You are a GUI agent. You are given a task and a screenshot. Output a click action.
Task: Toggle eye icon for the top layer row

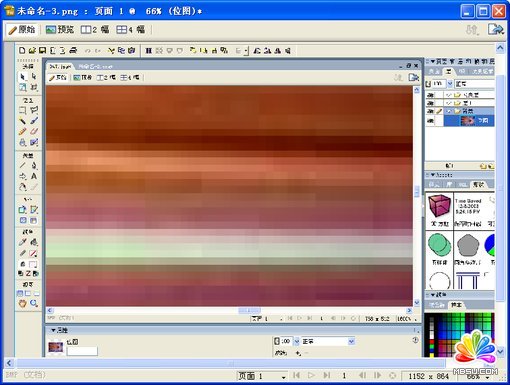(x=431, y=95)
